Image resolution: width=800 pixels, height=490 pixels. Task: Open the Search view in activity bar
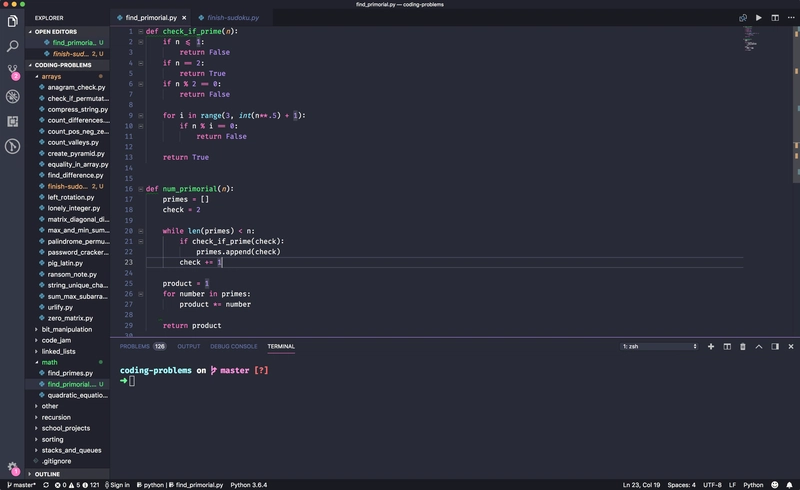12,46
